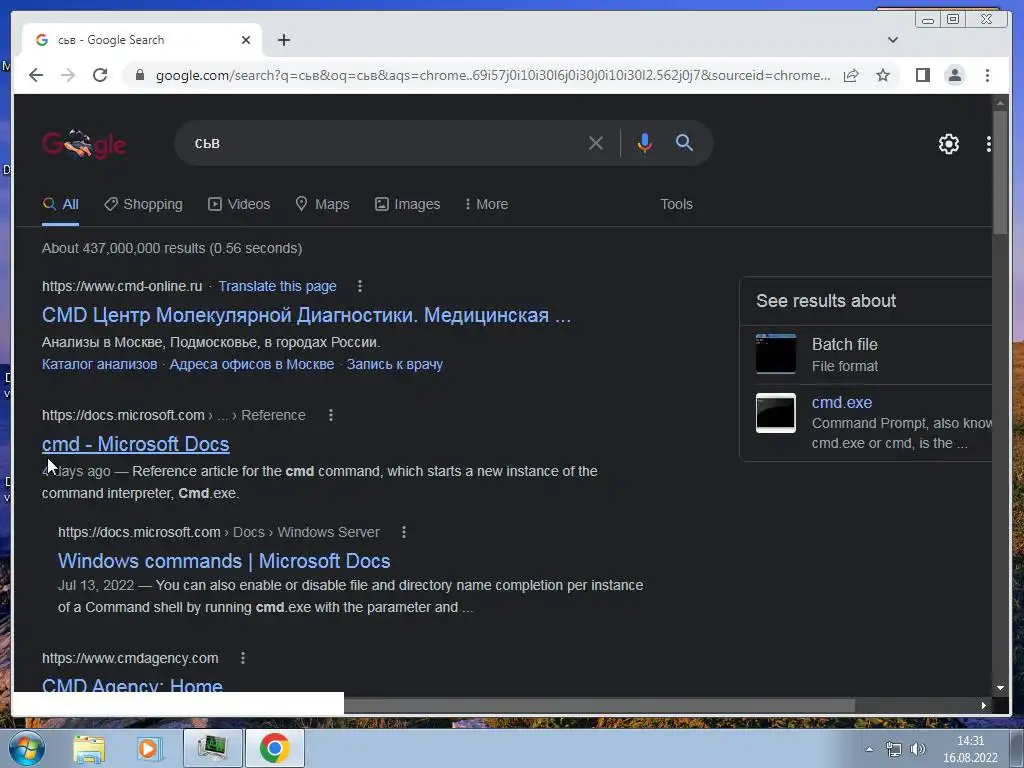This screenshot has height=768, width=1024.
Task: Open Адреса офисов в Москве sitelink
Action: (252, 364)
